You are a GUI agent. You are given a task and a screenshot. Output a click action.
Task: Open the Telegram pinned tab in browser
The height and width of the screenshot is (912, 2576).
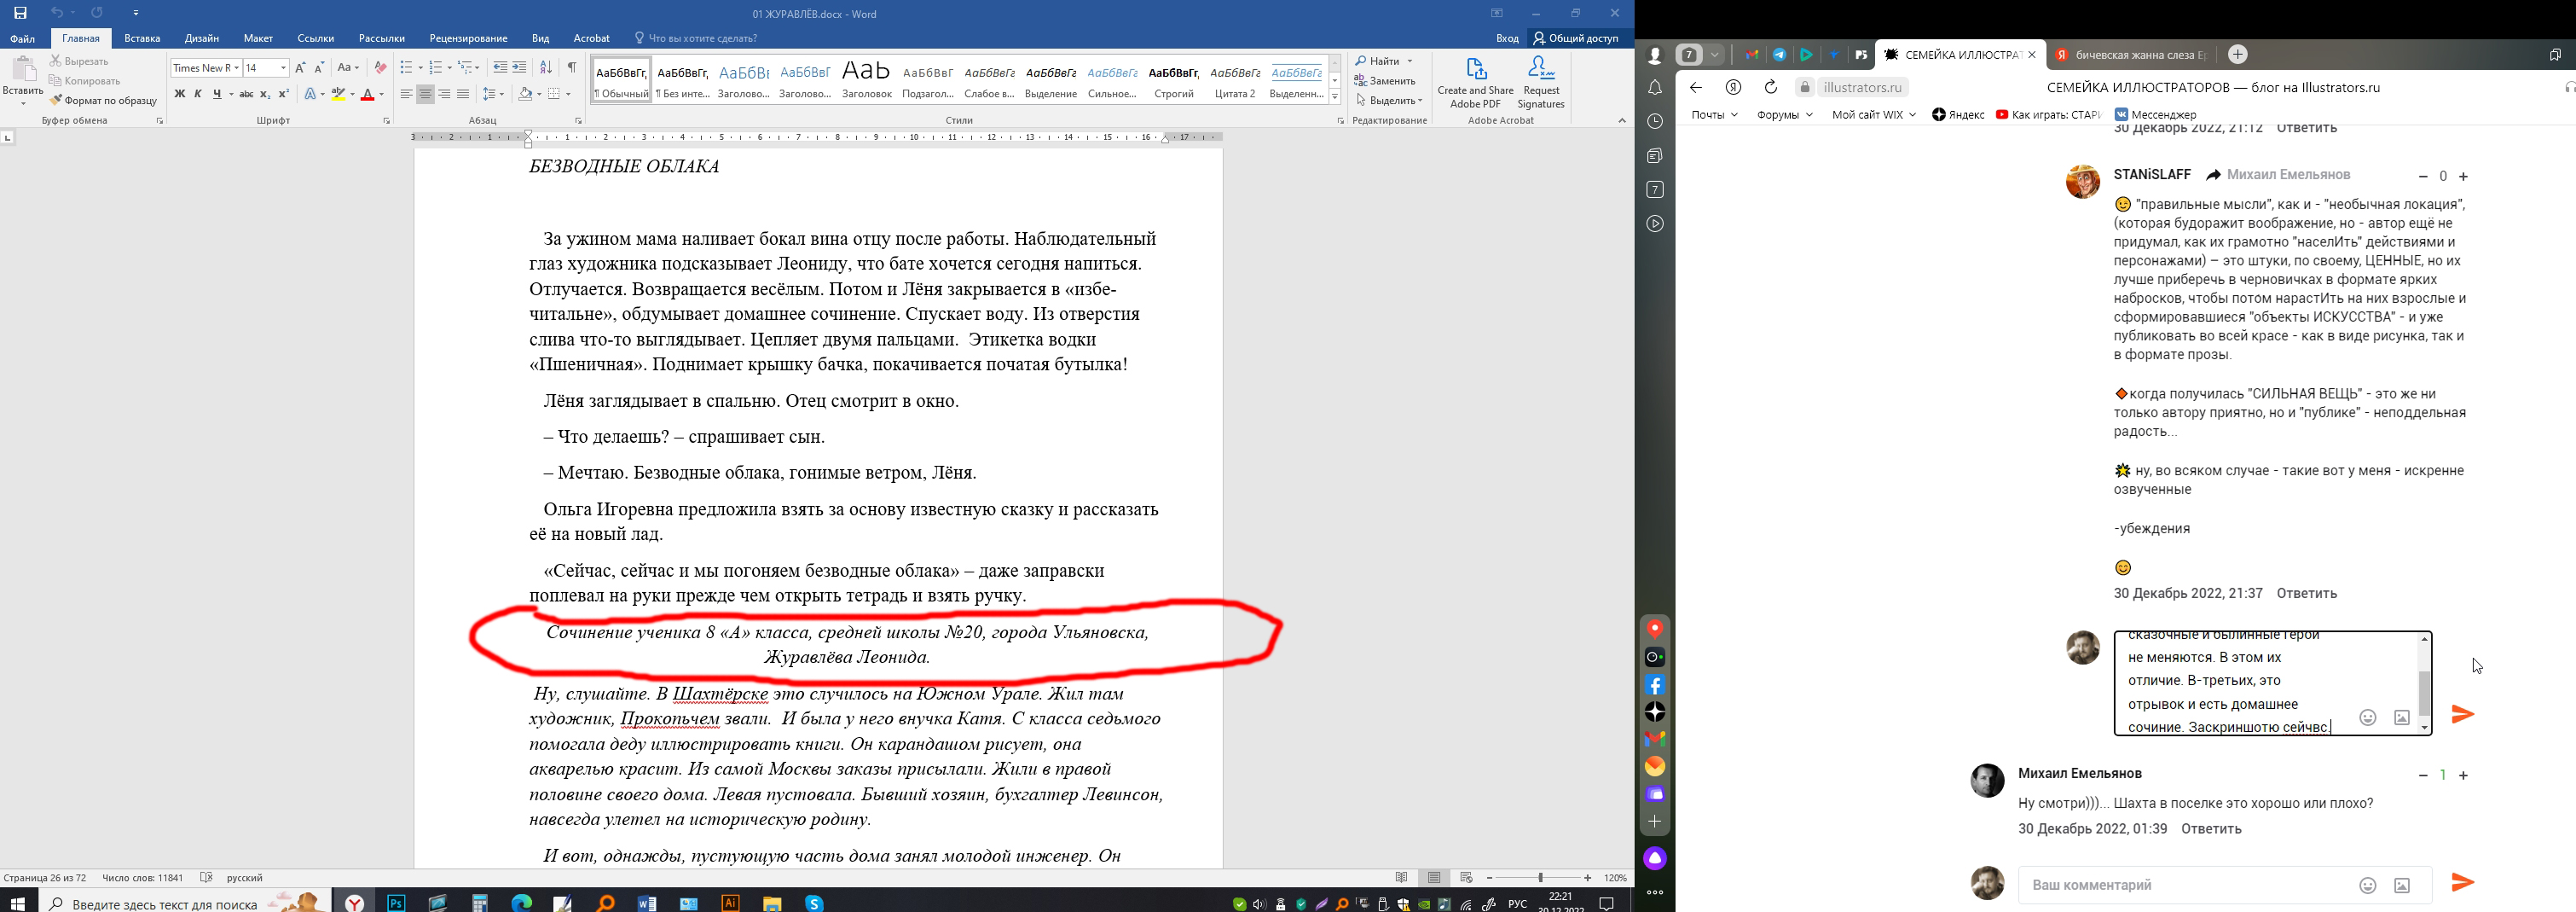1780,55
